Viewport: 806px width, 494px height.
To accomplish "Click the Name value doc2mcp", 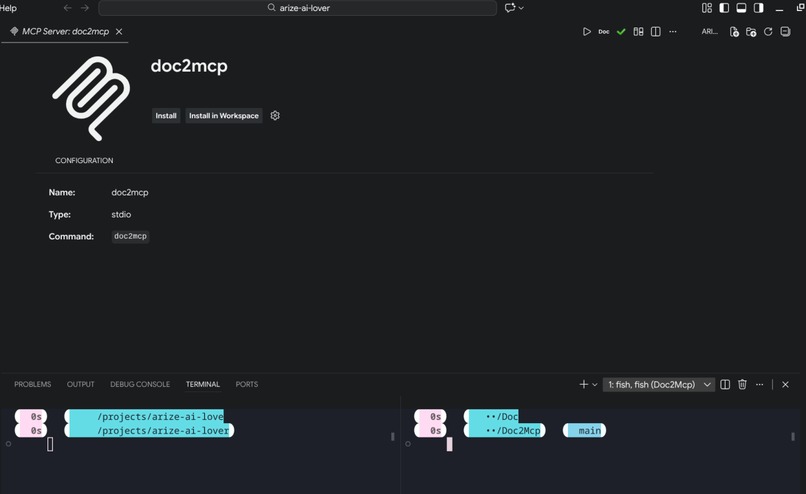I will (130, 192).
